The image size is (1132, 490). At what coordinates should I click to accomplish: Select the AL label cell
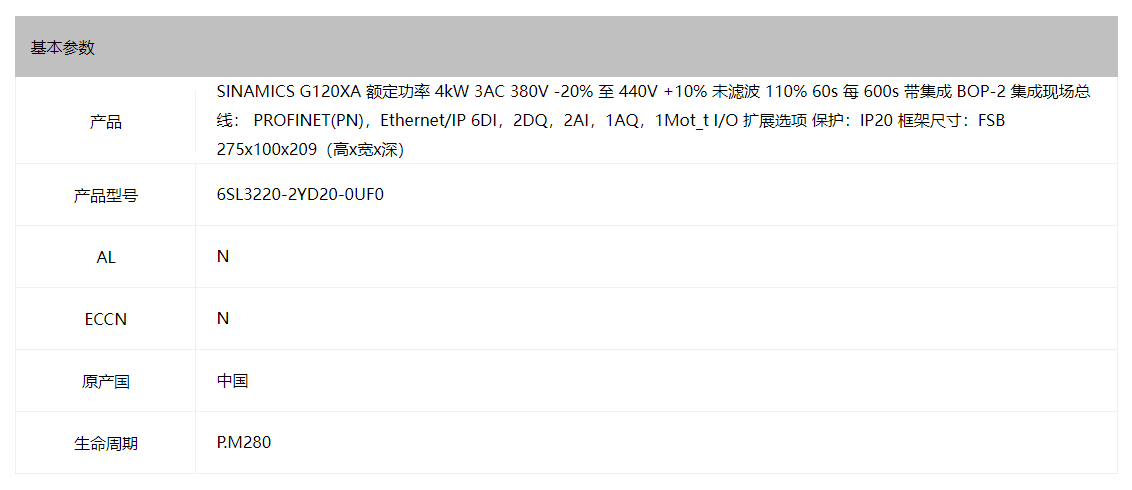point(105,257)
